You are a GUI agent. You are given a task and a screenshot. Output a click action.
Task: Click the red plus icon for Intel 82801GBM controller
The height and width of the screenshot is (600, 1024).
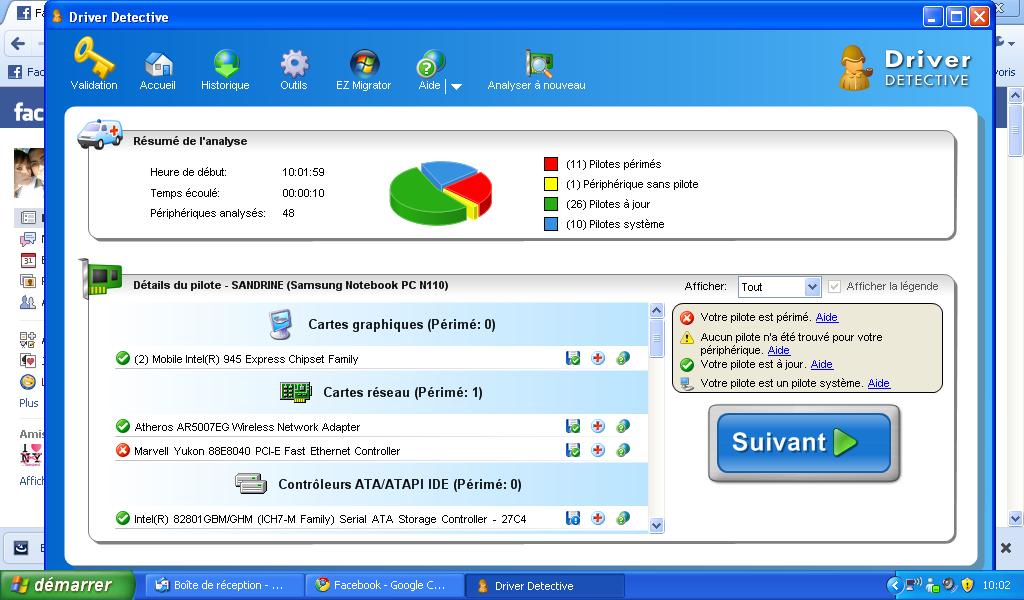(x=598, y=518)
